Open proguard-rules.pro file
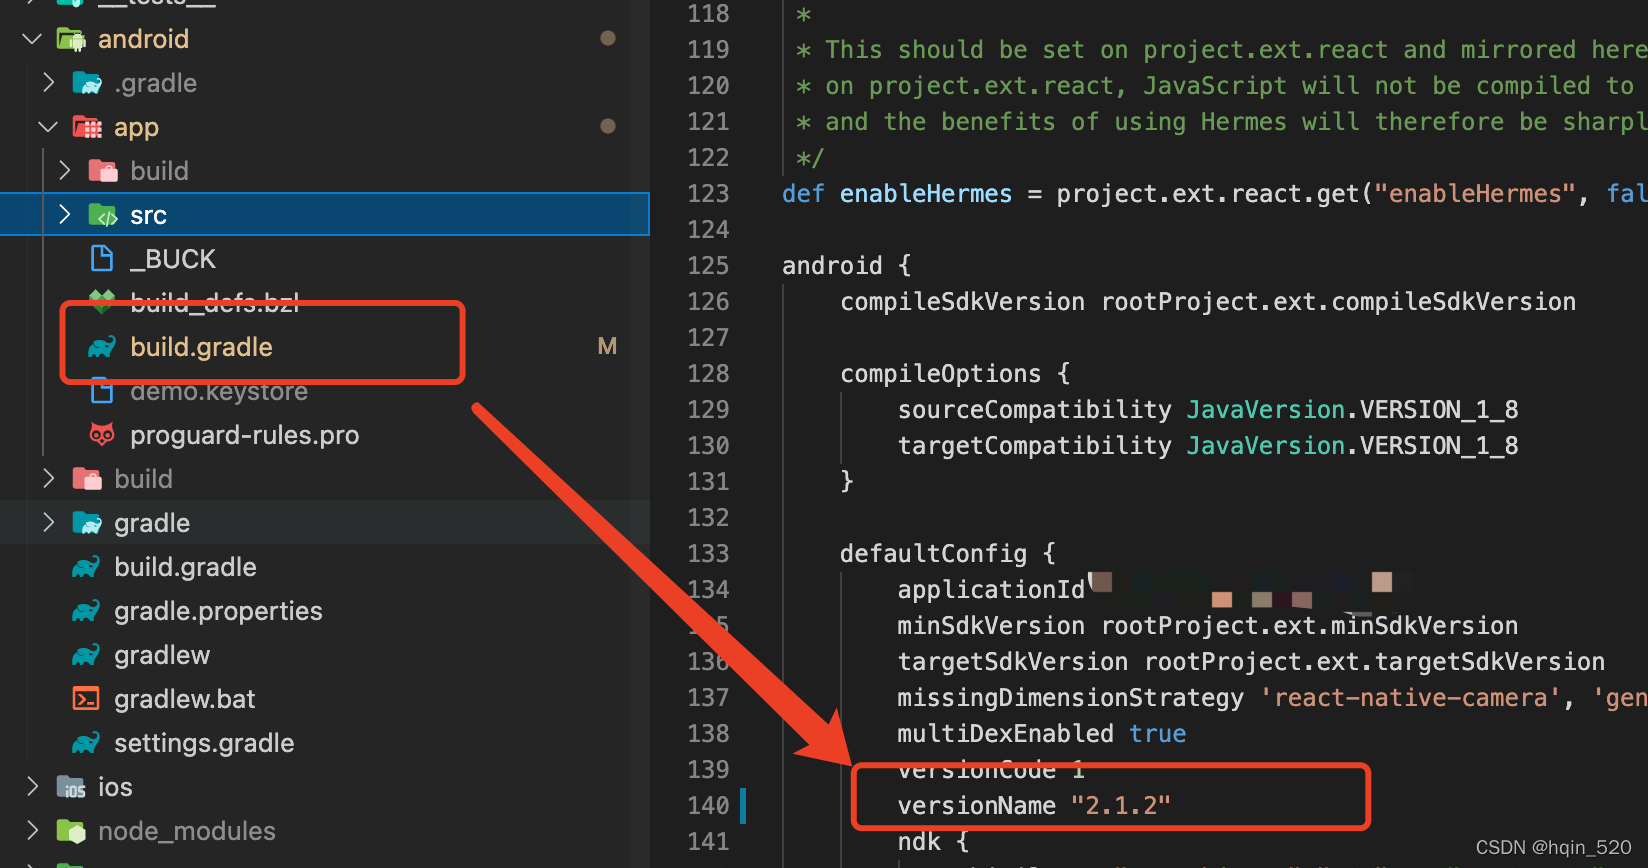This screenshot has height=868, width=1648. 244,435
